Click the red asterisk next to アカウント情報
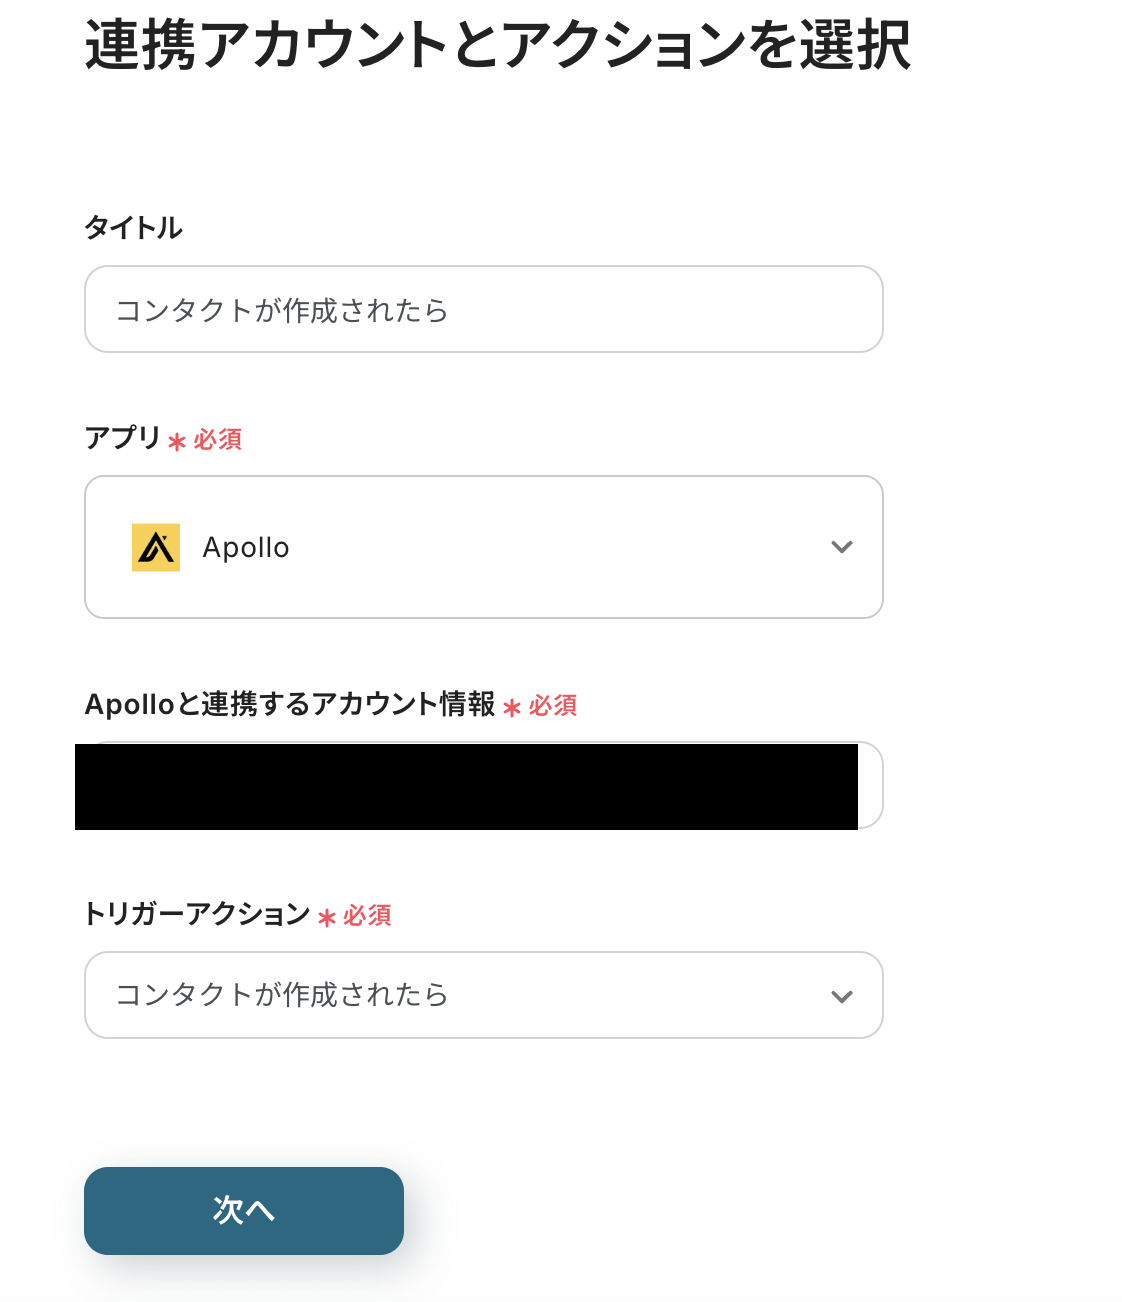The width and height of the screenshot is (1122, 1302). tap(512, 707)
